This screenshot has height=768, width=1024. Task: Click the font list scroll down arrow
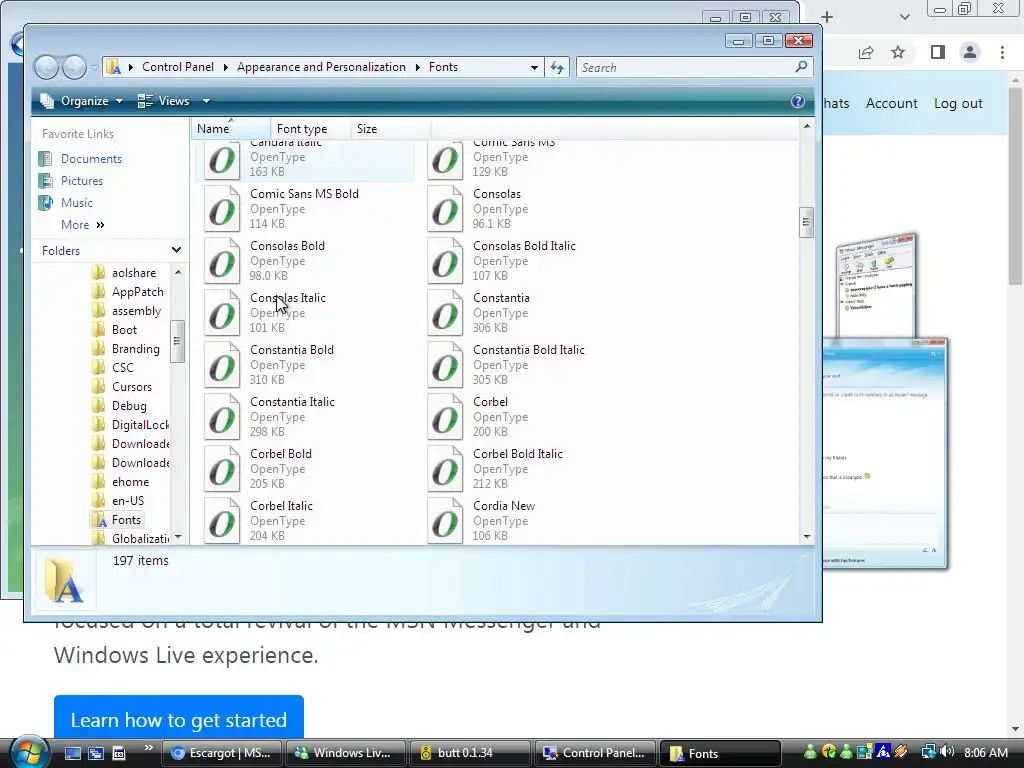(807, 536)
